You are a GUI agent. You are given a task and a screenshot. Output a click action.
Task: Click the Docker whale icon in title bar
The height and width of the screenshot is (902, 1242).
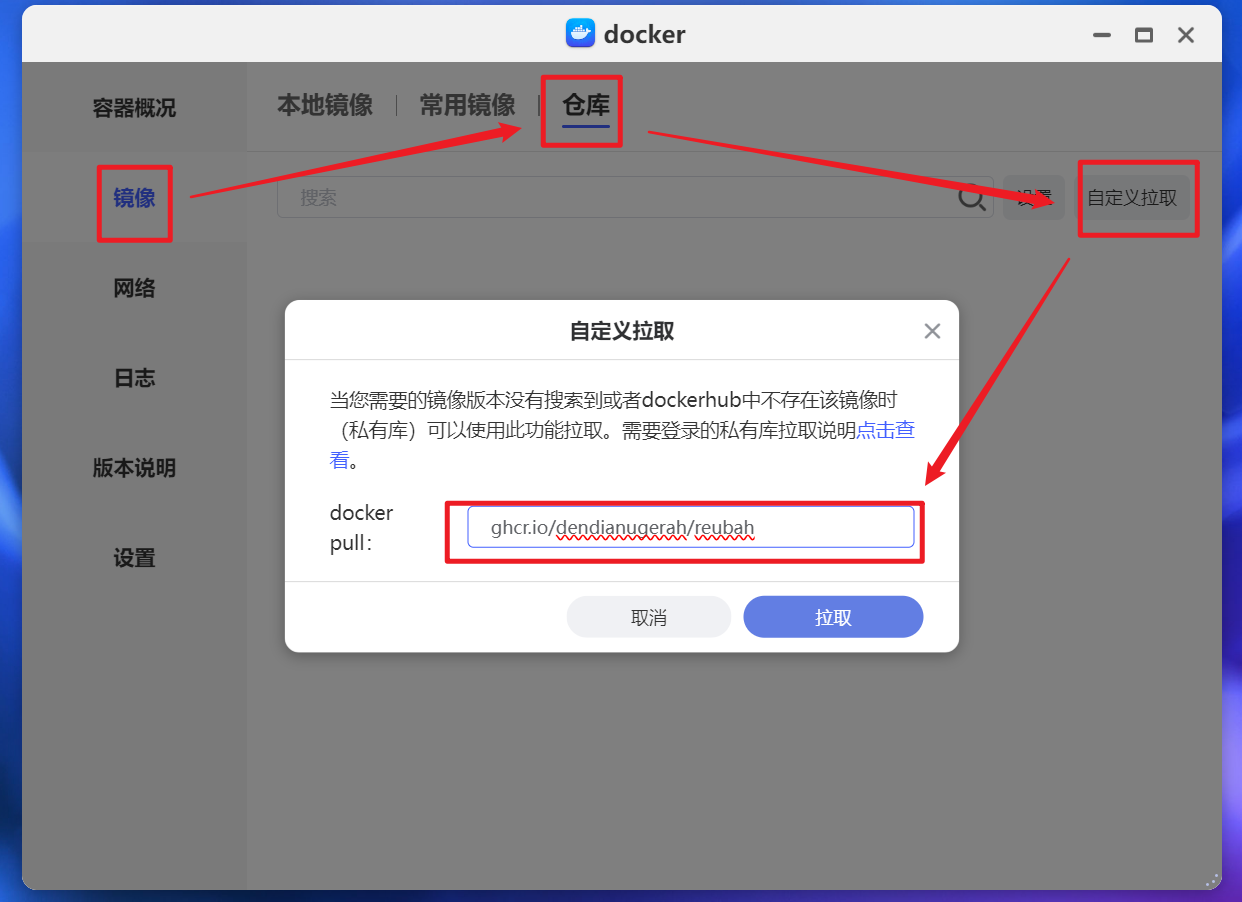tap(580, 33)
